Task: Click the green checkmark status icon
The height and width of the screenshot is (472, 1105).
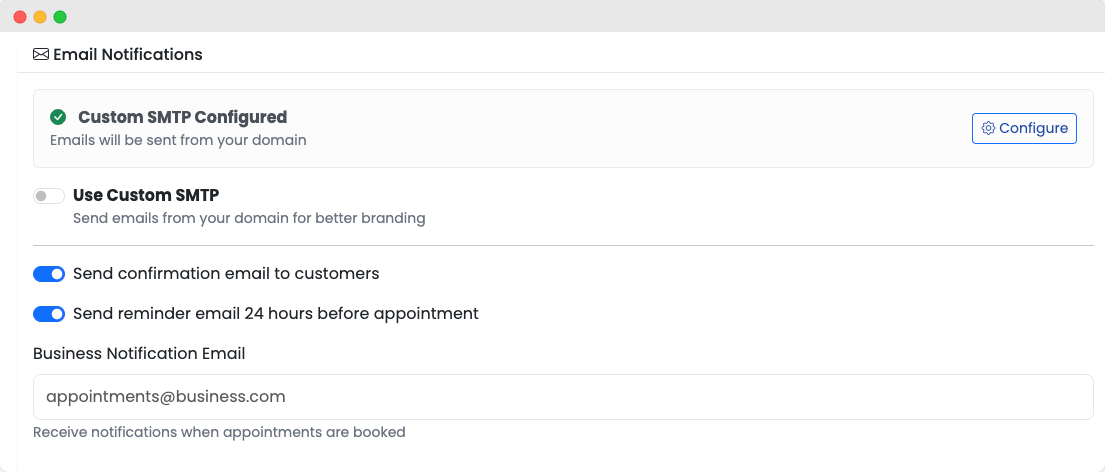Action: coord(58,117)
